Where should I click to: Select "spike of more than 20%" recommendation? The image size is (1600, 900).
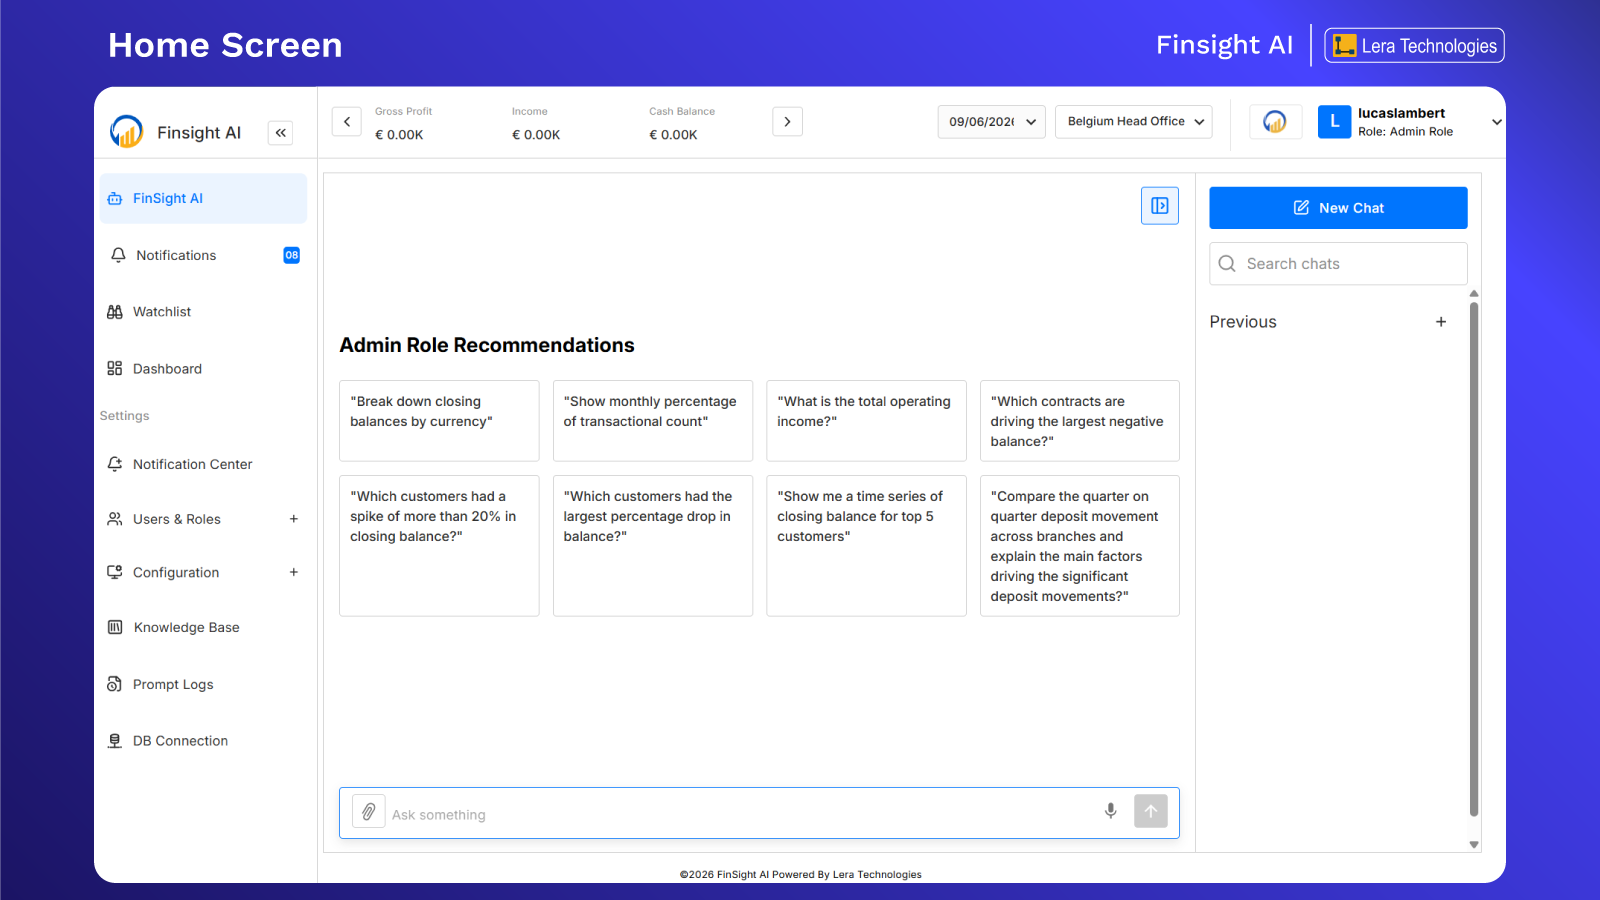pyautogui.click(x=439, y=546)
